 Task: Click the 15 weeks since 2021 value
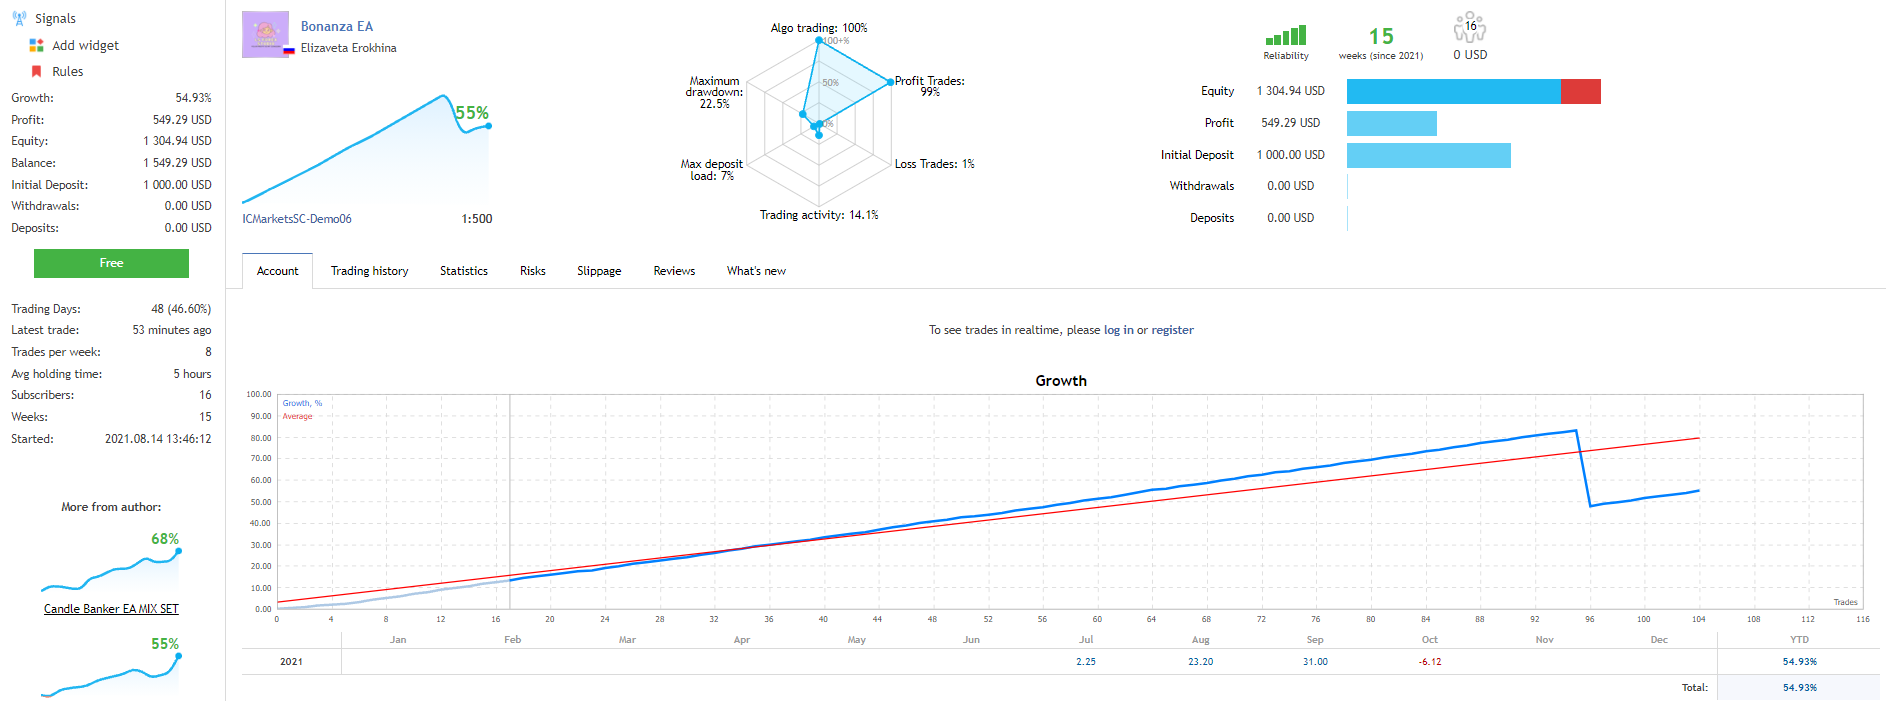[x=1381, y=37]
